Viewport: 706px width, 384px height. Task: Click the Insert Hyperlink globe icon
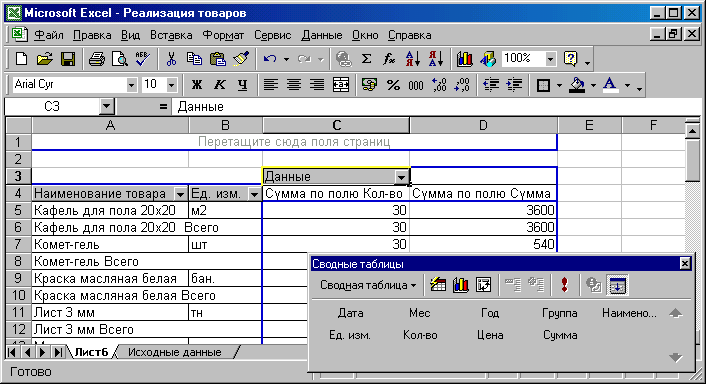pos(344,59)
